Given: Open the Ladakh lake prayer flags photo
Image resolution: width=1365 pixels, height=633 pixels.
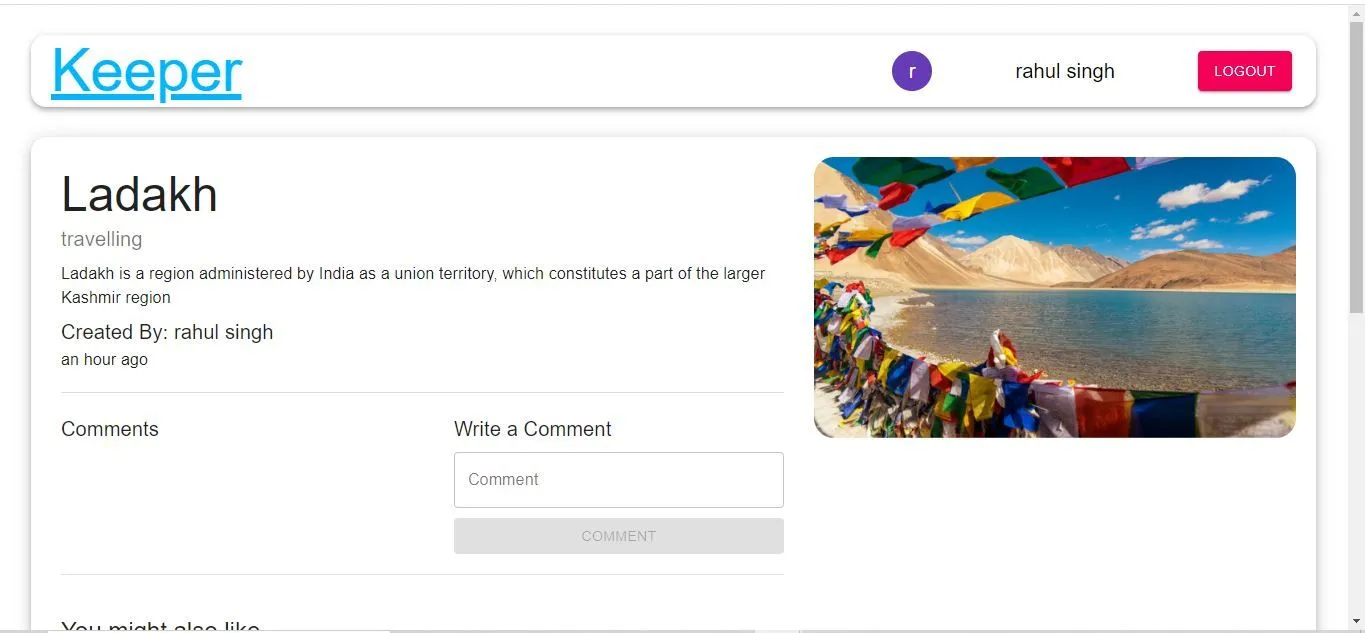Looking at the screenshot, I should 1055,297.
